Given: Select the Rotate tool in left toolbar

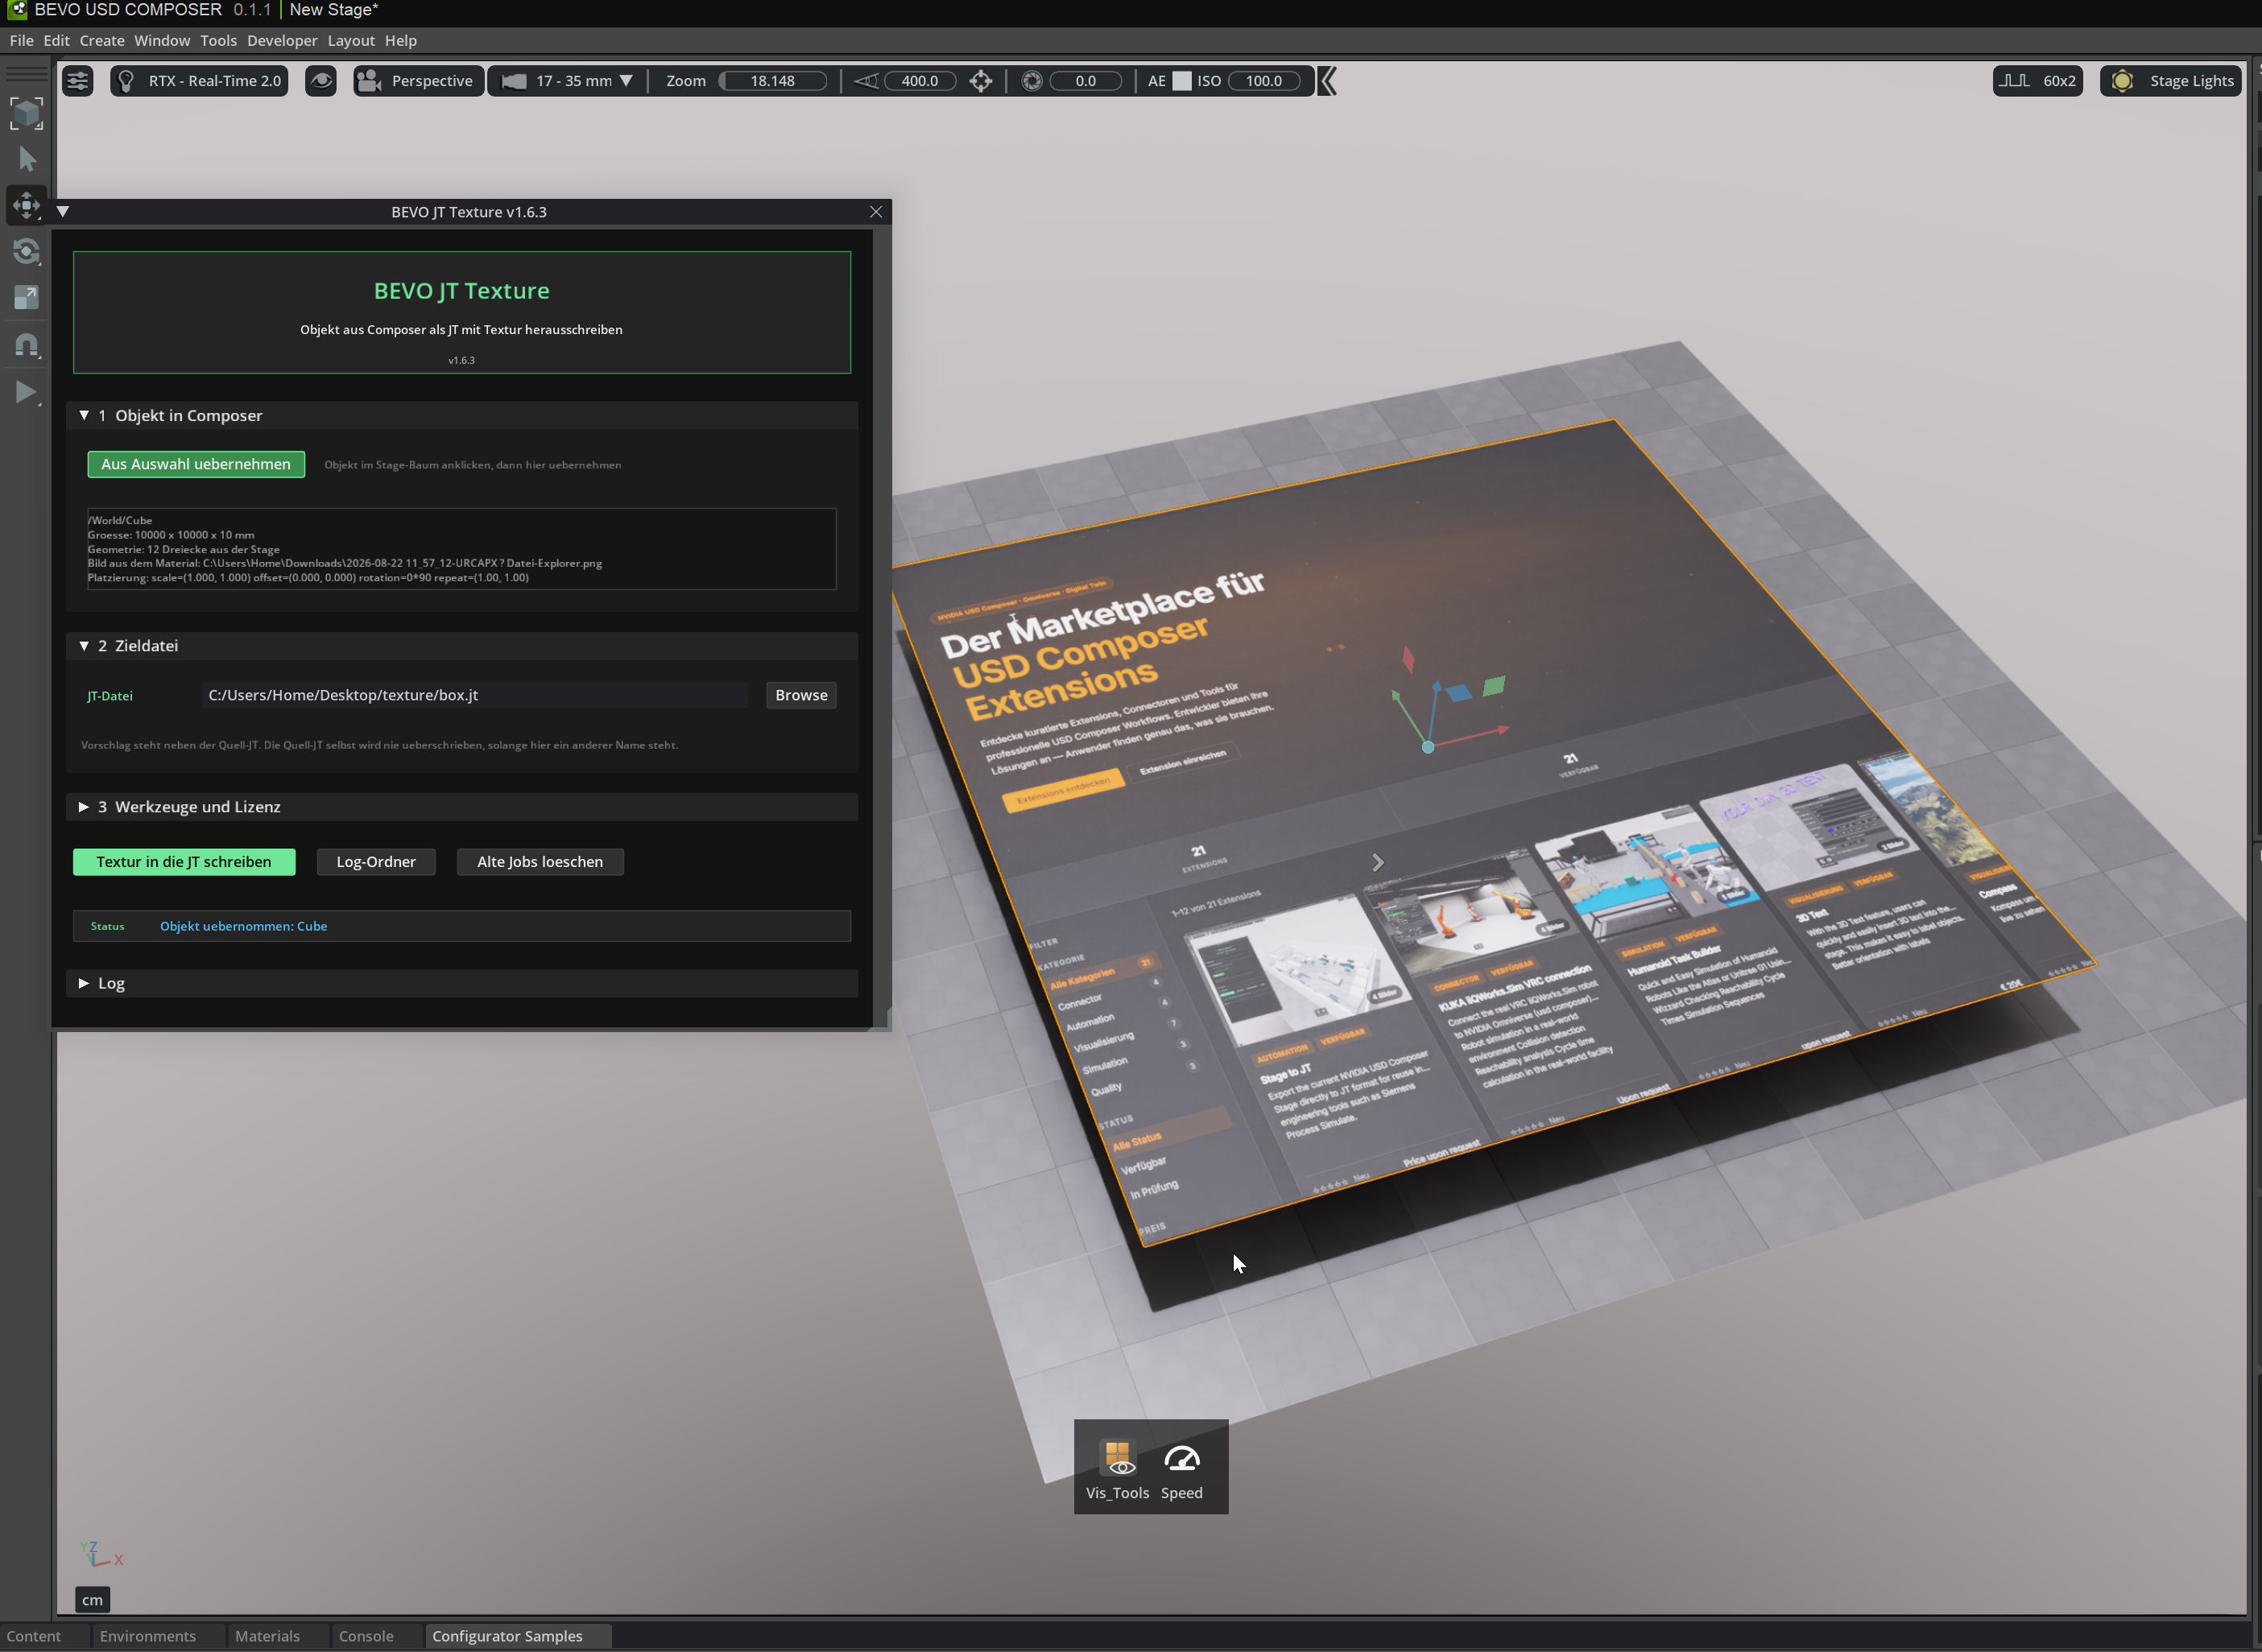Looking at the screenshot, I should click(27, 251).
